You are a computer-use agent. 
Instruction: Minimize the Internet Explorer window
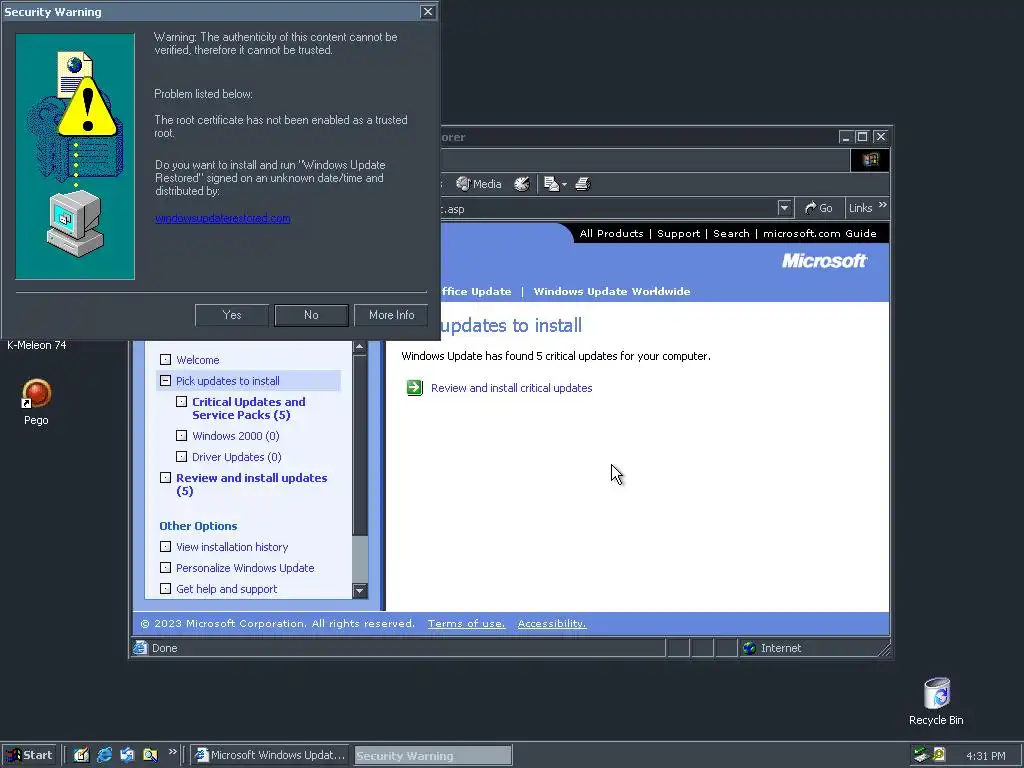(x=846, y=136)
